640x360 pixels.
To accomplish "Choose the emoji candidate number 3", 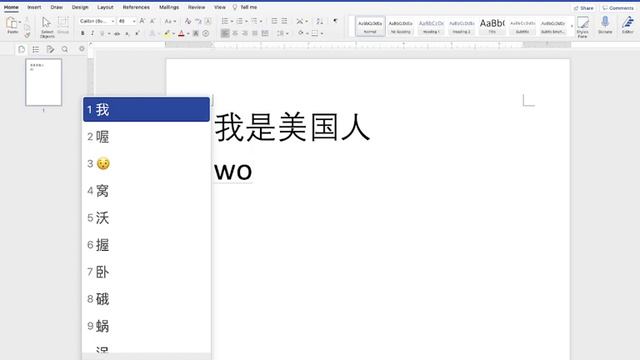I will coord(147,164).
